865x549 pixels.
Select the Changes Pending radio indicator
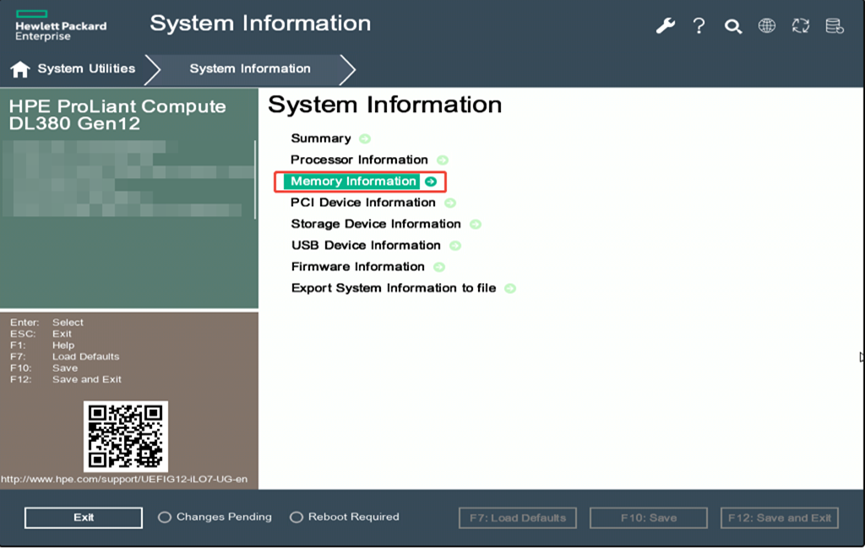coord(165,518)
